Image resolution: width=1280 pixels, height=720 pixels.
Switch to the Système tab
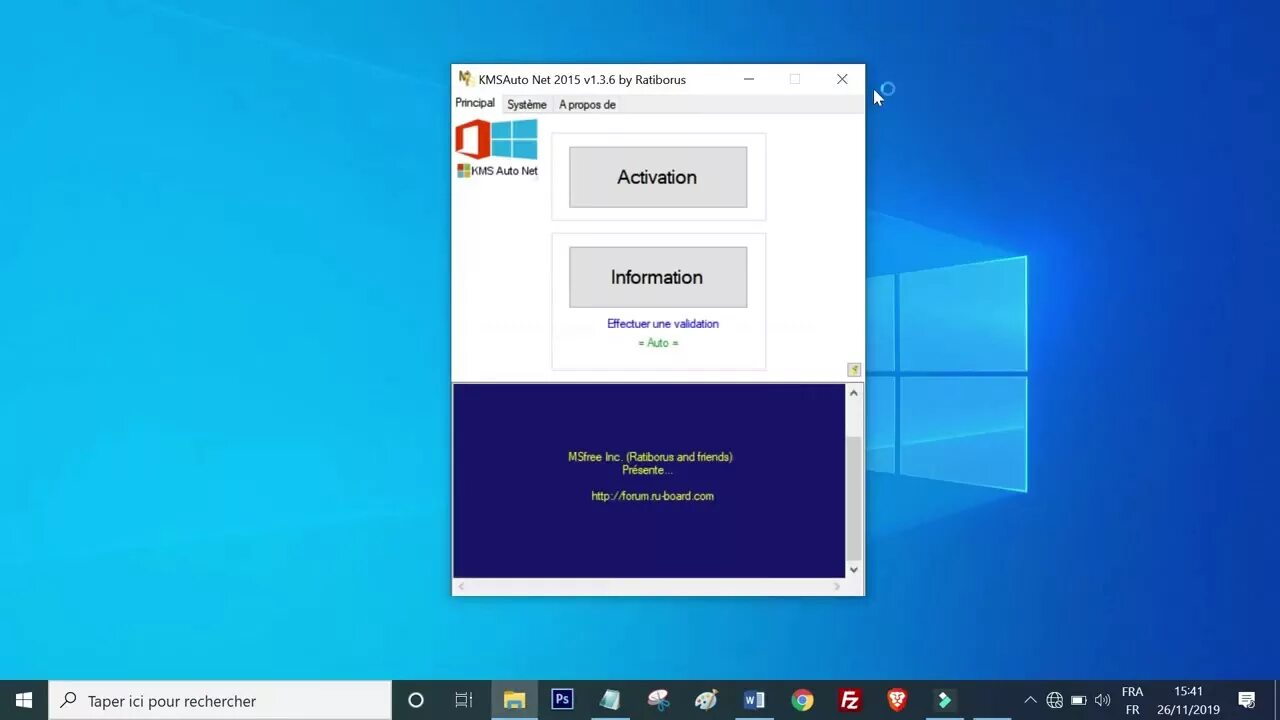tap(526, 104)
